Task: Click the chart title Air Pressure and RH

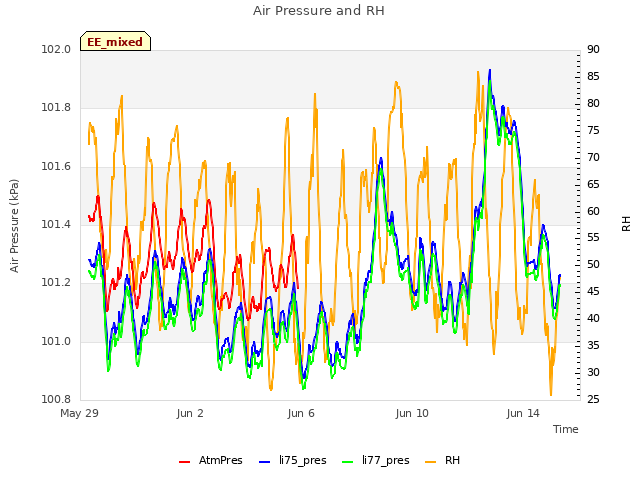Action: point(319,10)
